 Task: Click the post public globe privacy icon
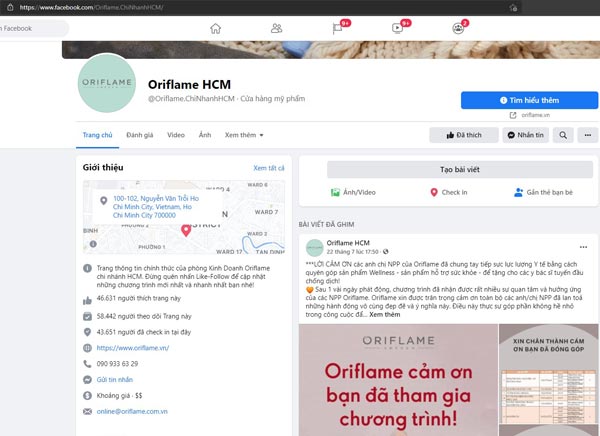[385, 251]
